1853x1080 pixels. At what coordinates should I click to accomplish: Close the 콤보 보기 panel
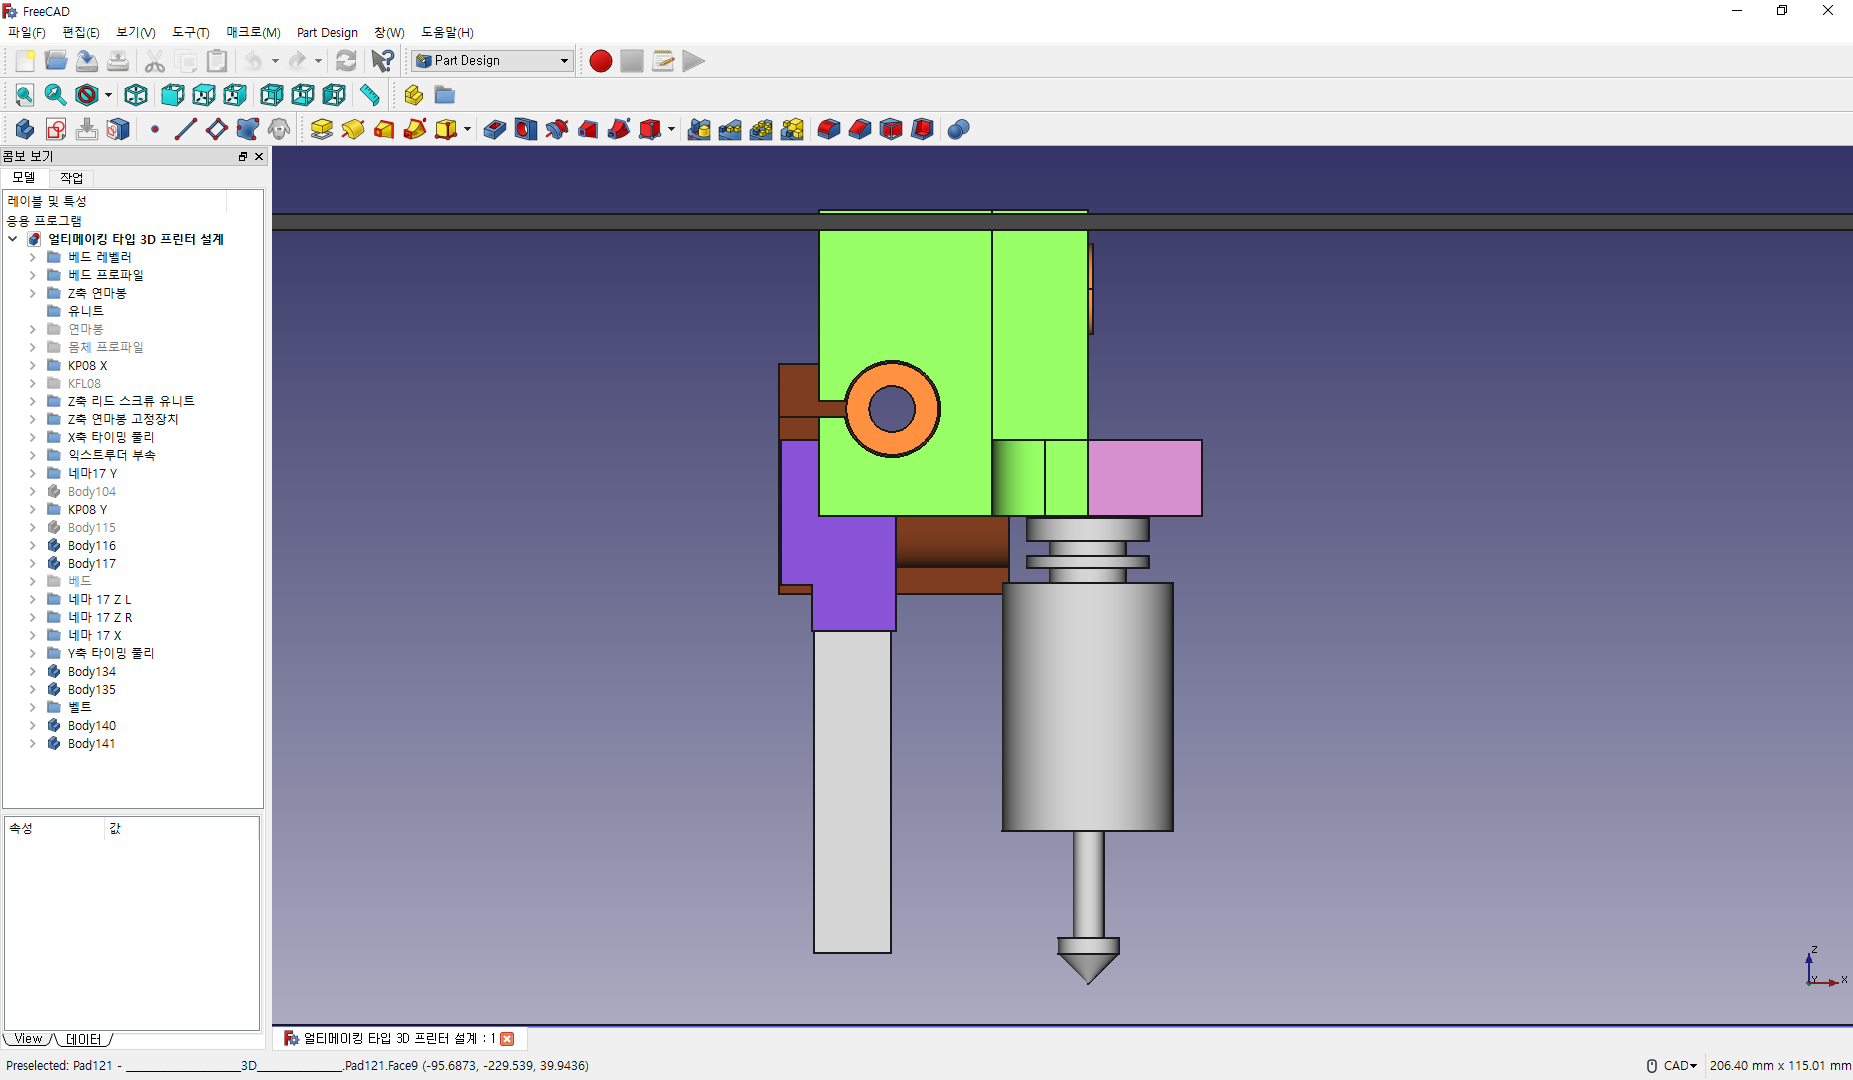point(259,156)
